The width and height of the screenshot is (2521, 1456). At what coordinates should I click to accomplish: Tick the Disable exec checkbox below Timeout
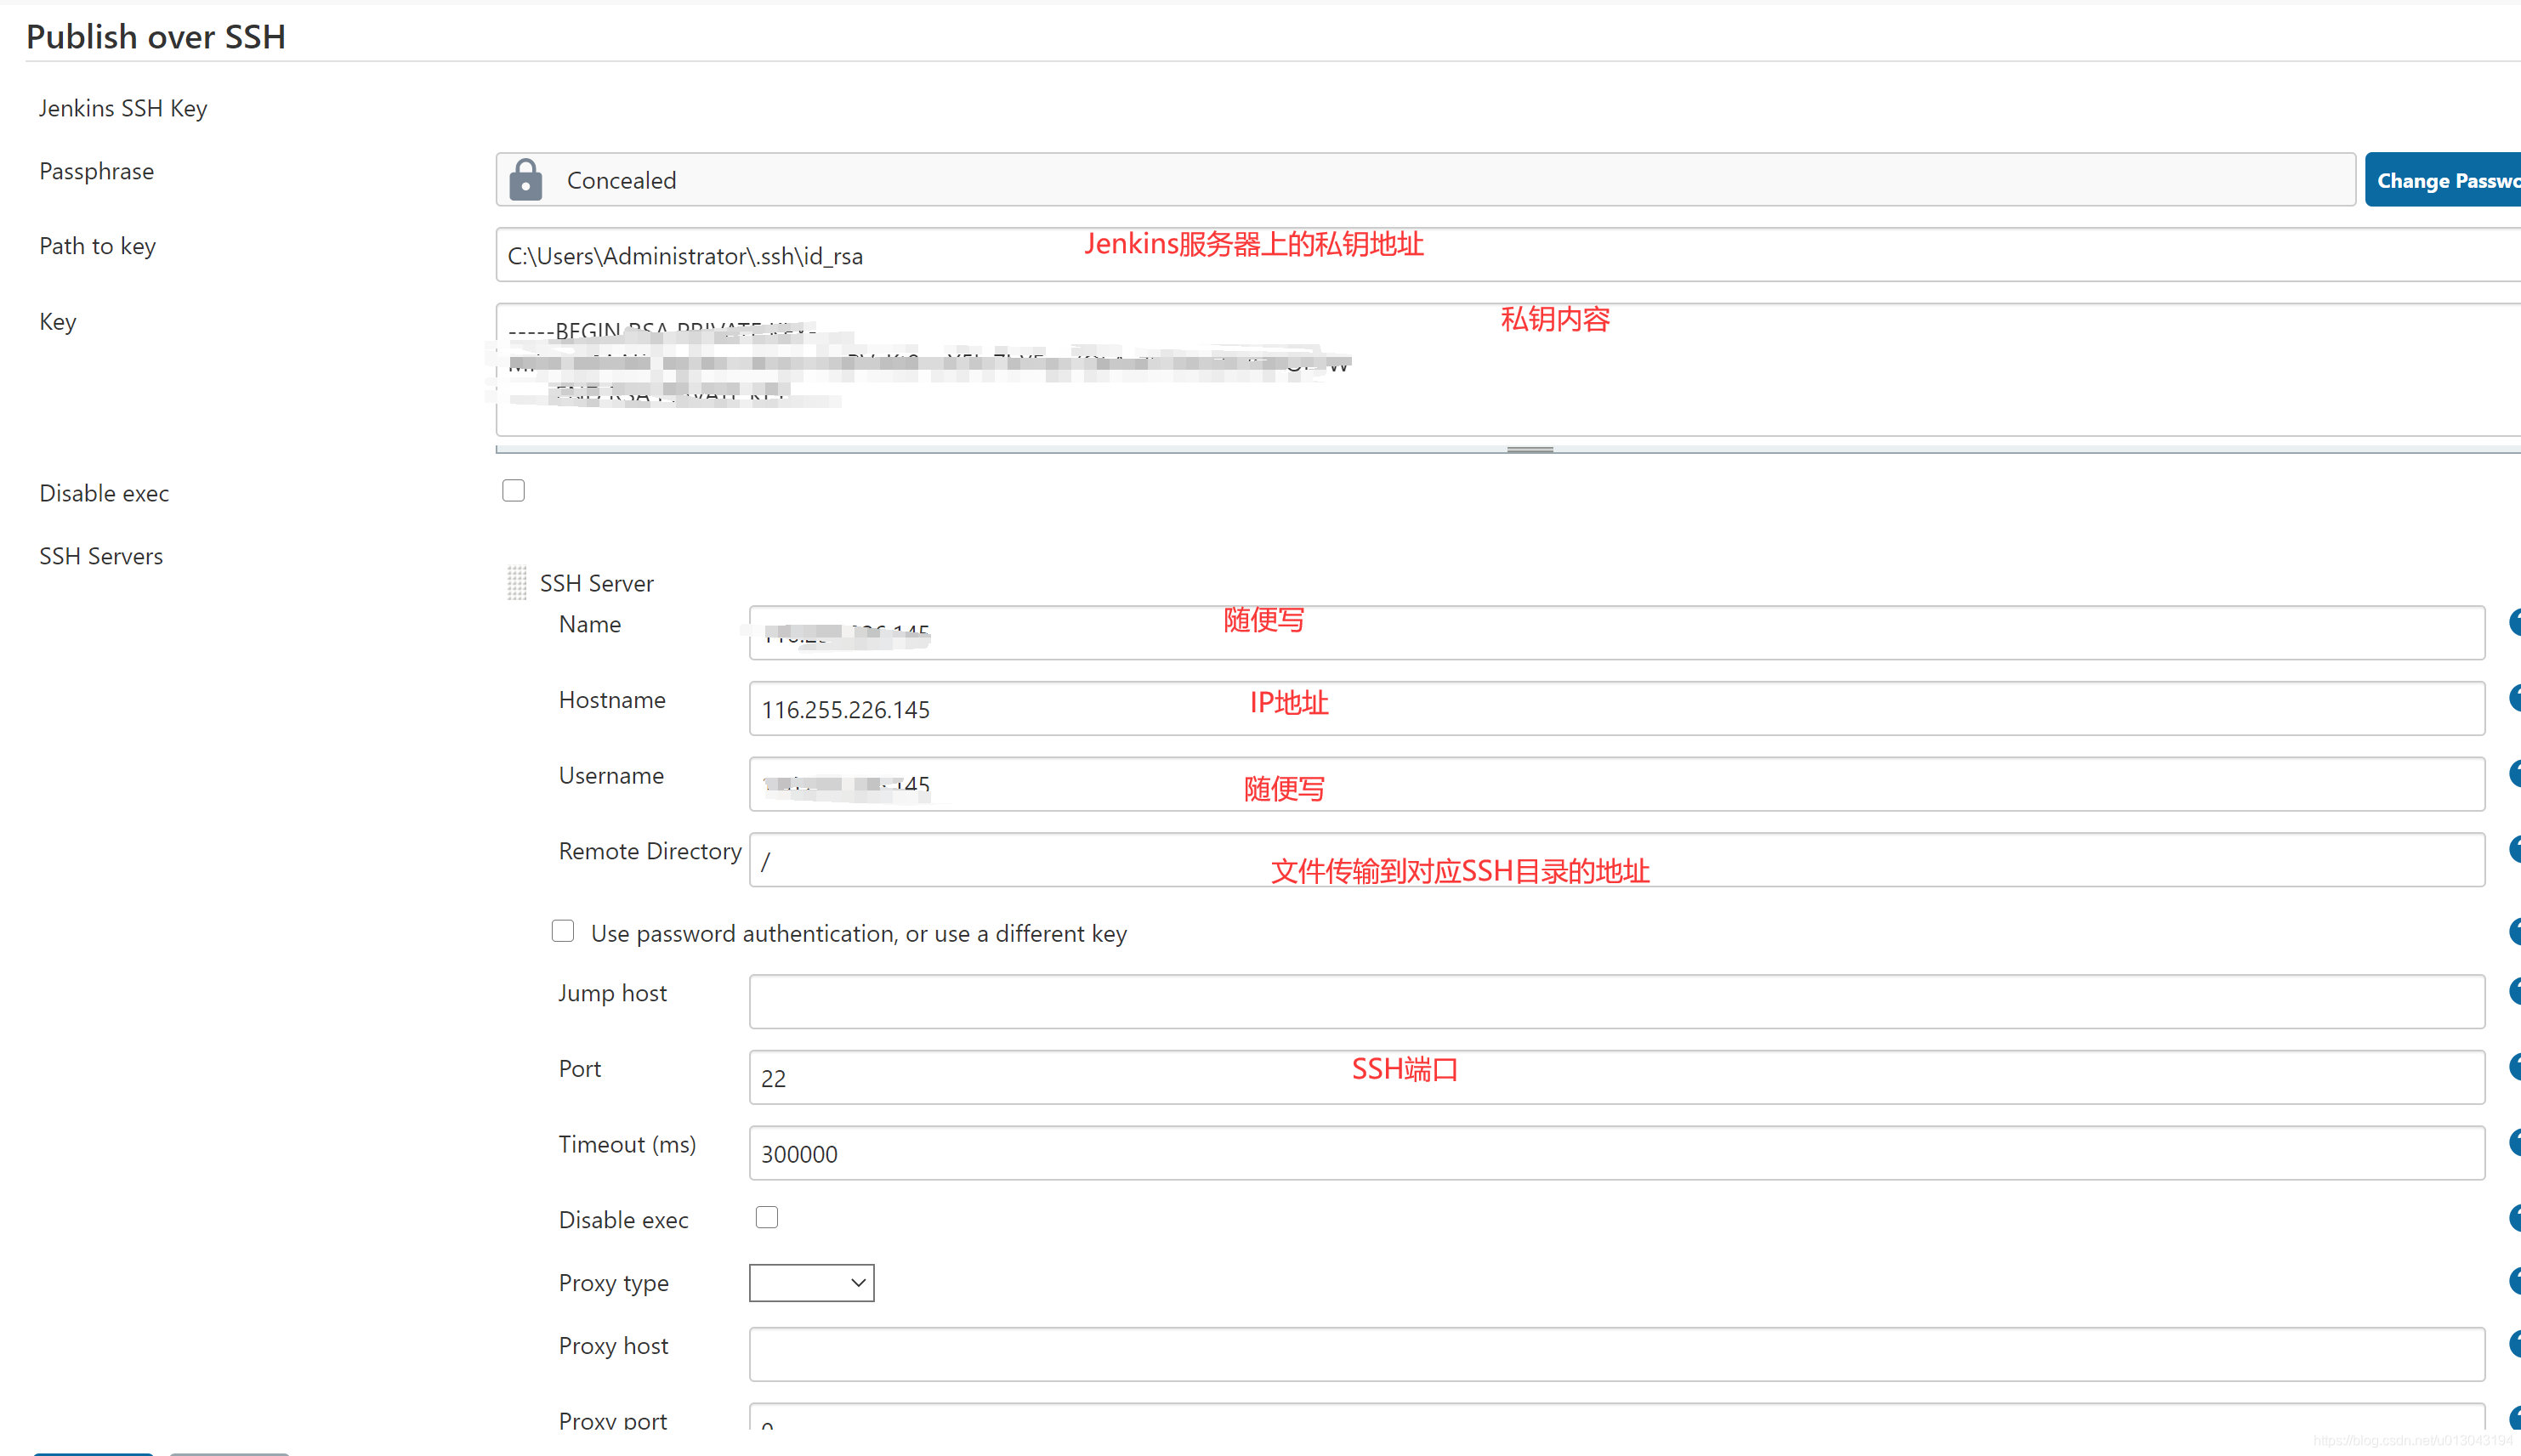(767, 1217)
